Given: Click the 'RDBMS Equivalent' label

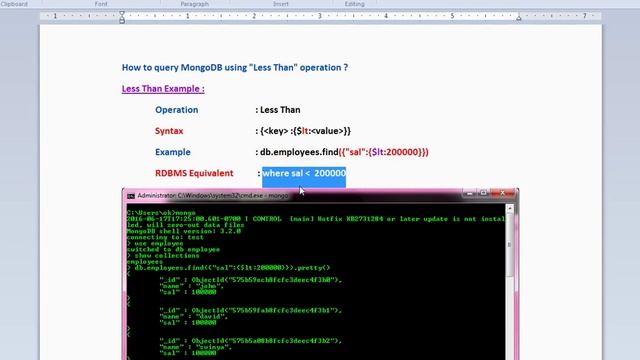Looking at the screenshot, I should coord(194,173).
